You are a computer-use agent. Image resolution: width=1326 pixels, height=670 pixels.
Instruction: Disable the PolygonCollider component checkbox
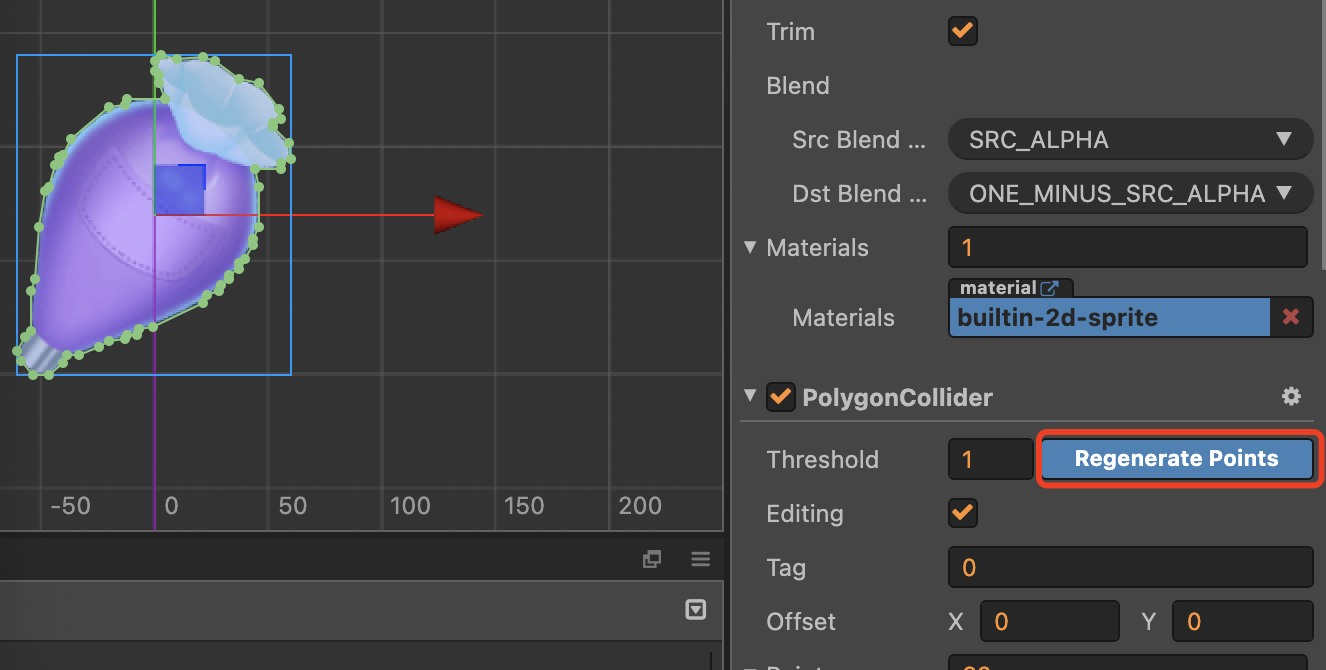780,397
